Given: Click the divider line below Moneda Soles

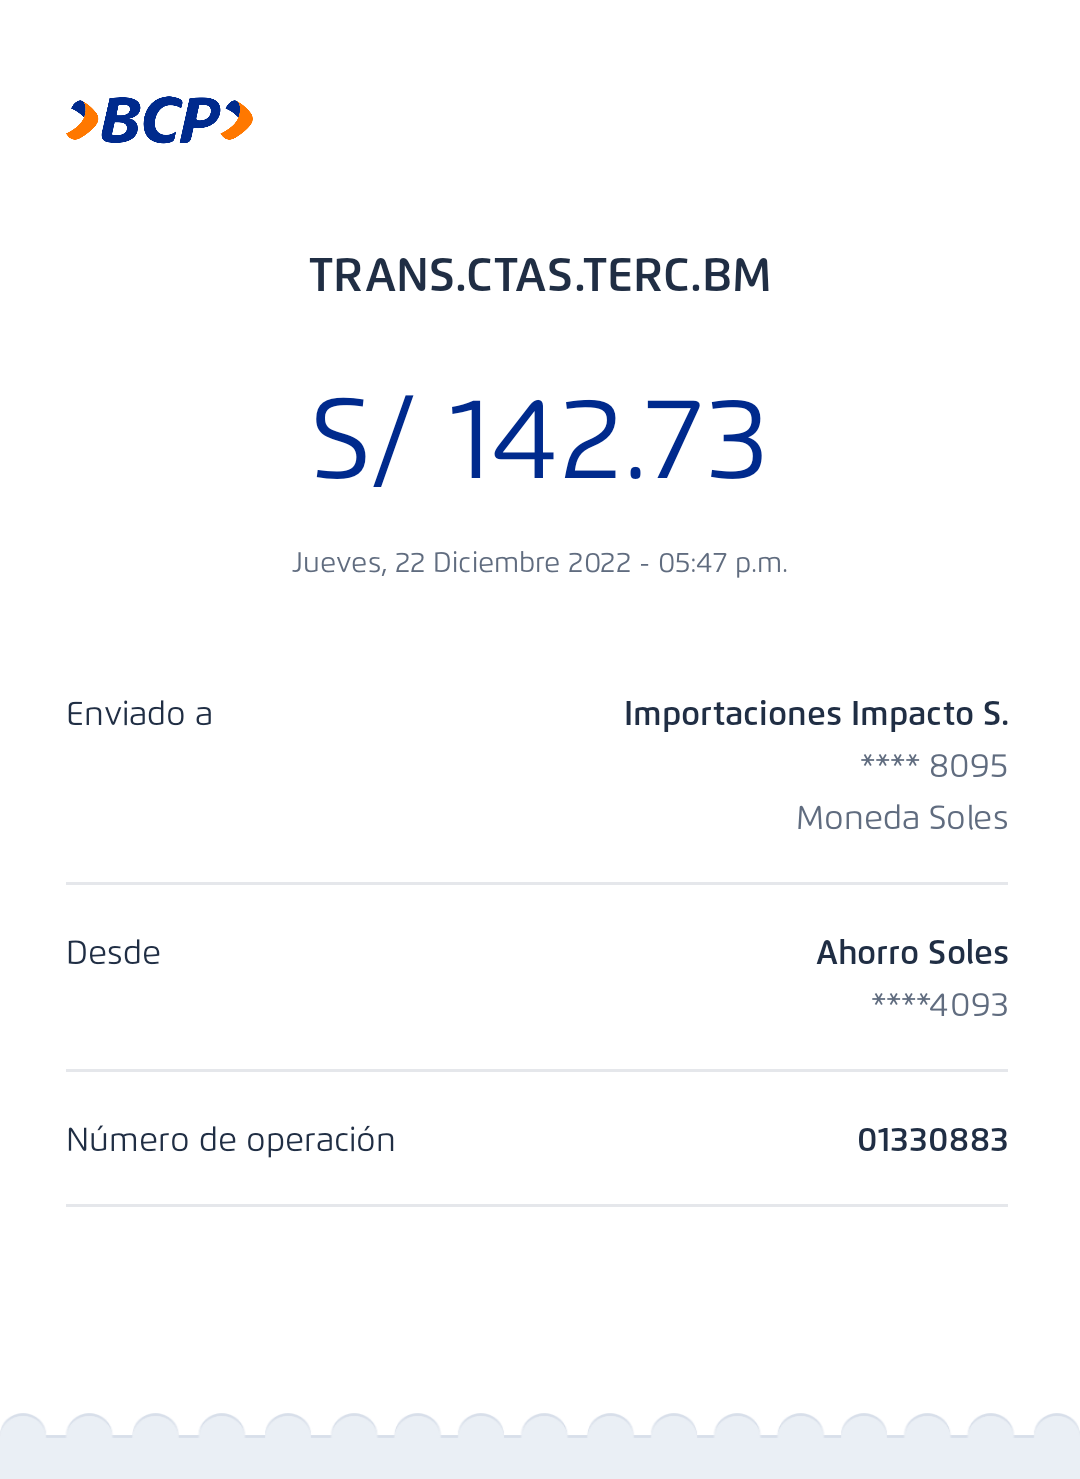Looking at the screenshot, I should coord(537,883).
